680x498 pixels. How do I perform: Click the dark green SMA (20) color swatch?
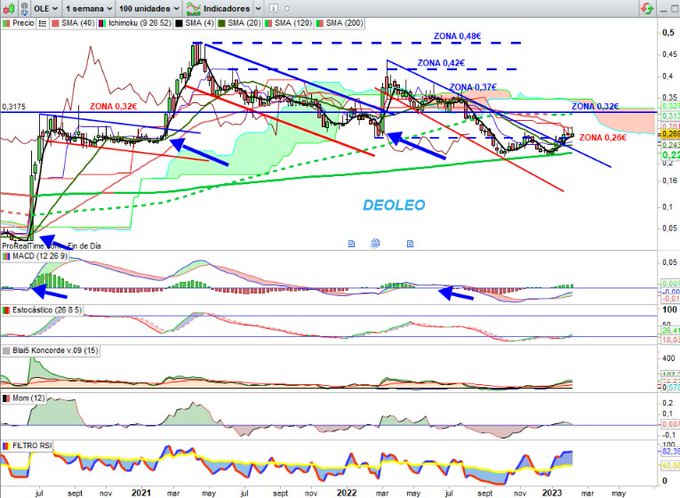tap(222, 23)
